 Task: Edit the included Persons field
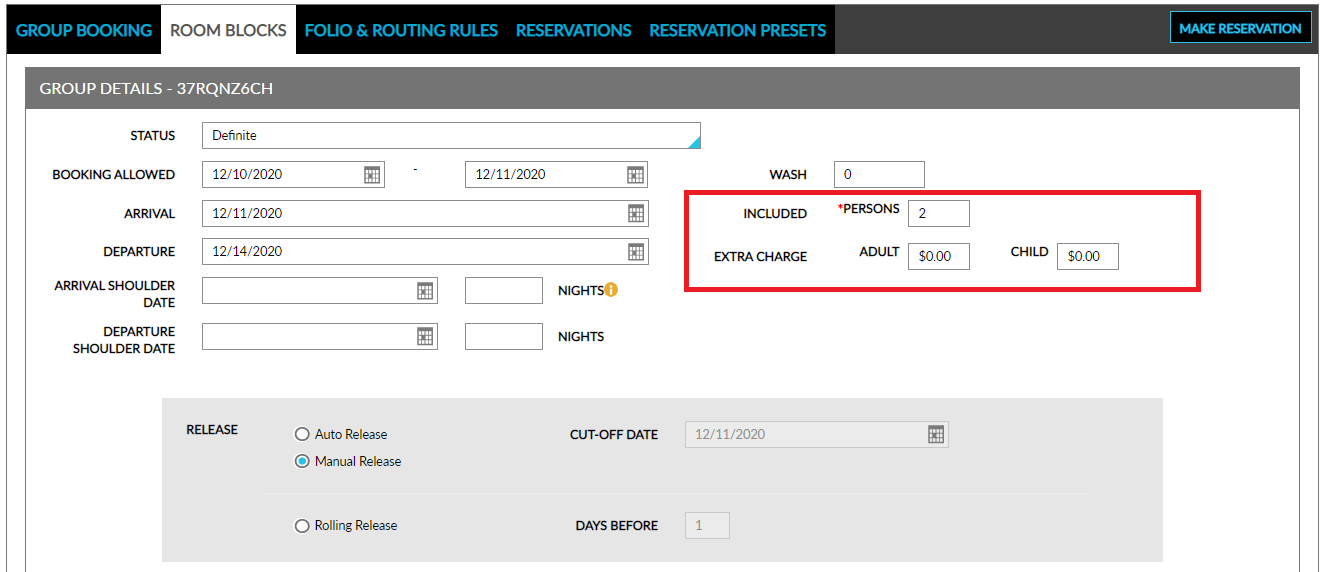tap(938, 213)
